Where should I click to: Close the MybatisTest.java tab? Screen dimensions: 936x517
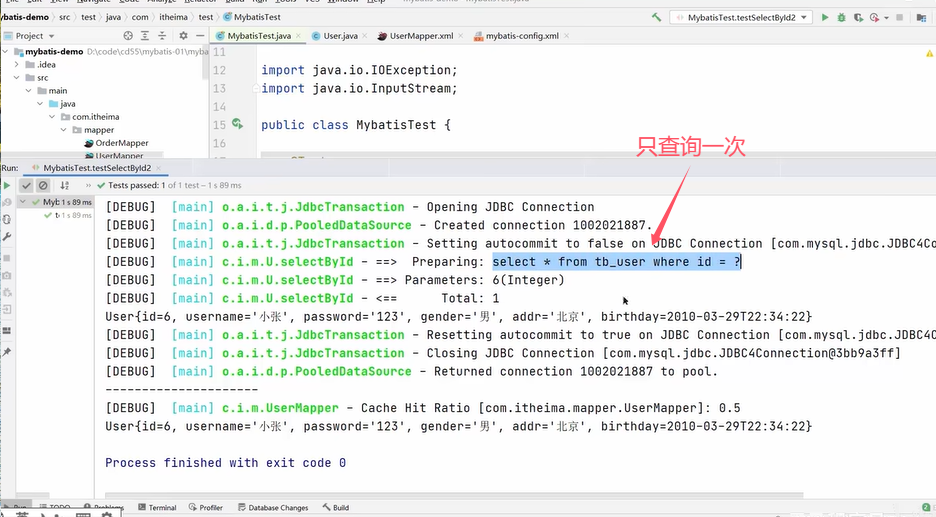pyautogui.click(x=298, y=36)
